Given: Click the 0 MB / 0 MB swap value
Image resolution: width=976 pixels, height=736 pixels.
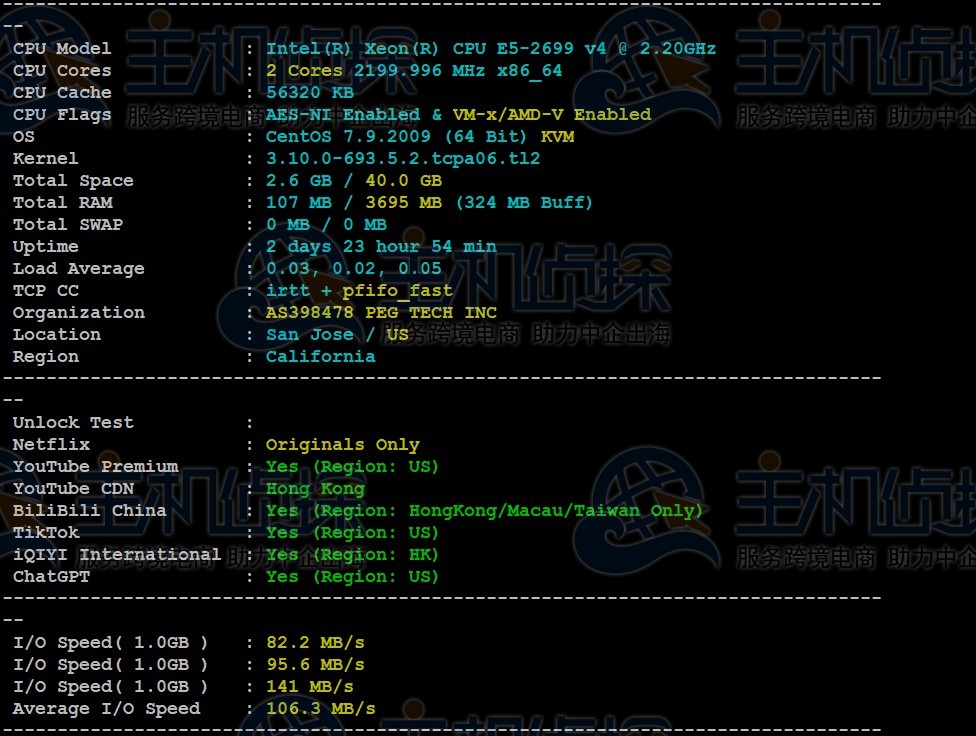Looking at the screenshot, I should (x=326, y=225).
